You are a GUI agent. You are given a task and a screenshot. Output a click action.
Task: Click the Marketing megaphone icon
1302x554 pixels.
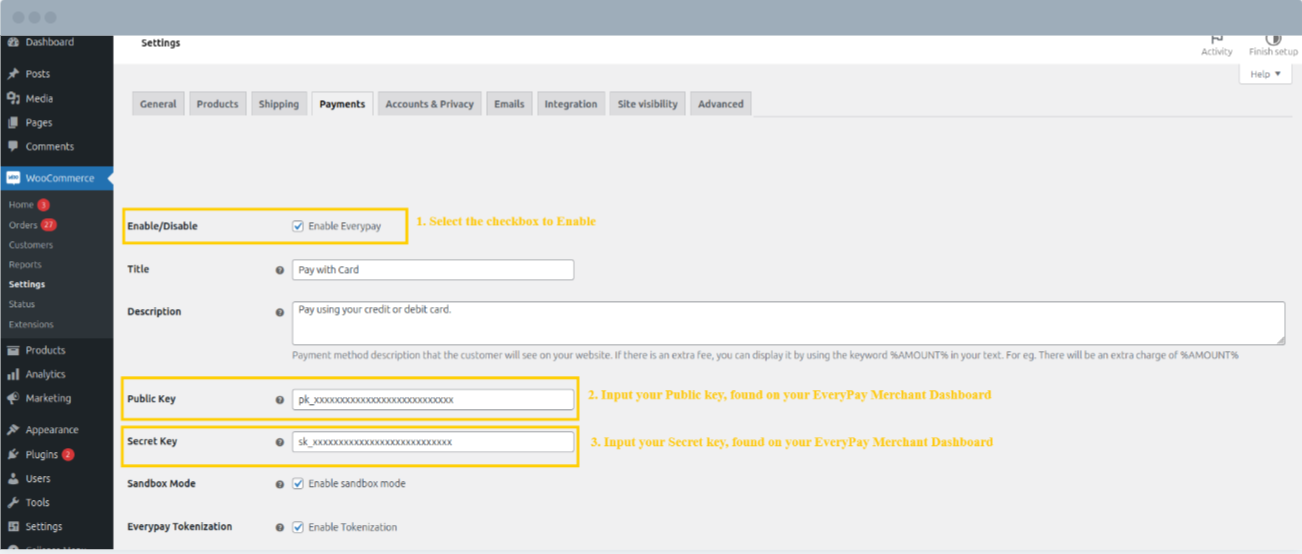[13, 398]
